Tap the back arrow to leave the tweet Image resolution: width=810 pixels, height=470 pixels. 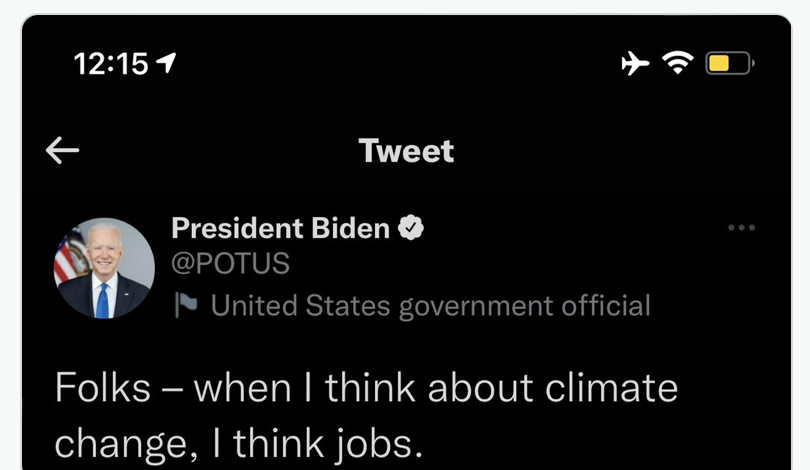coord(62,150)
